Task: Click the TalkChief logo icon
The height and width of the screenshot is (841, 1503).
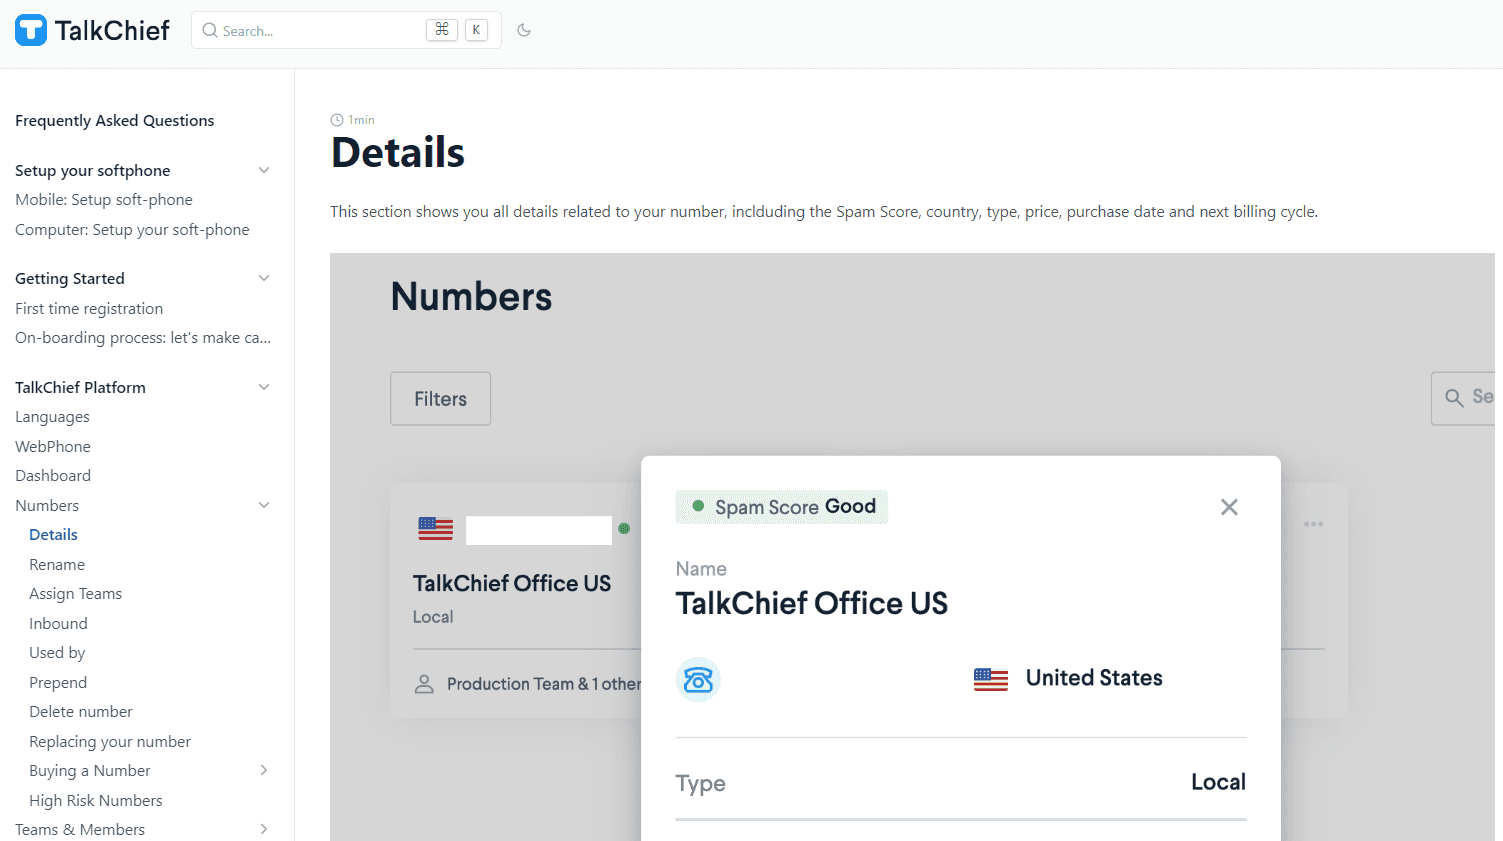Action: pos(31,30)
